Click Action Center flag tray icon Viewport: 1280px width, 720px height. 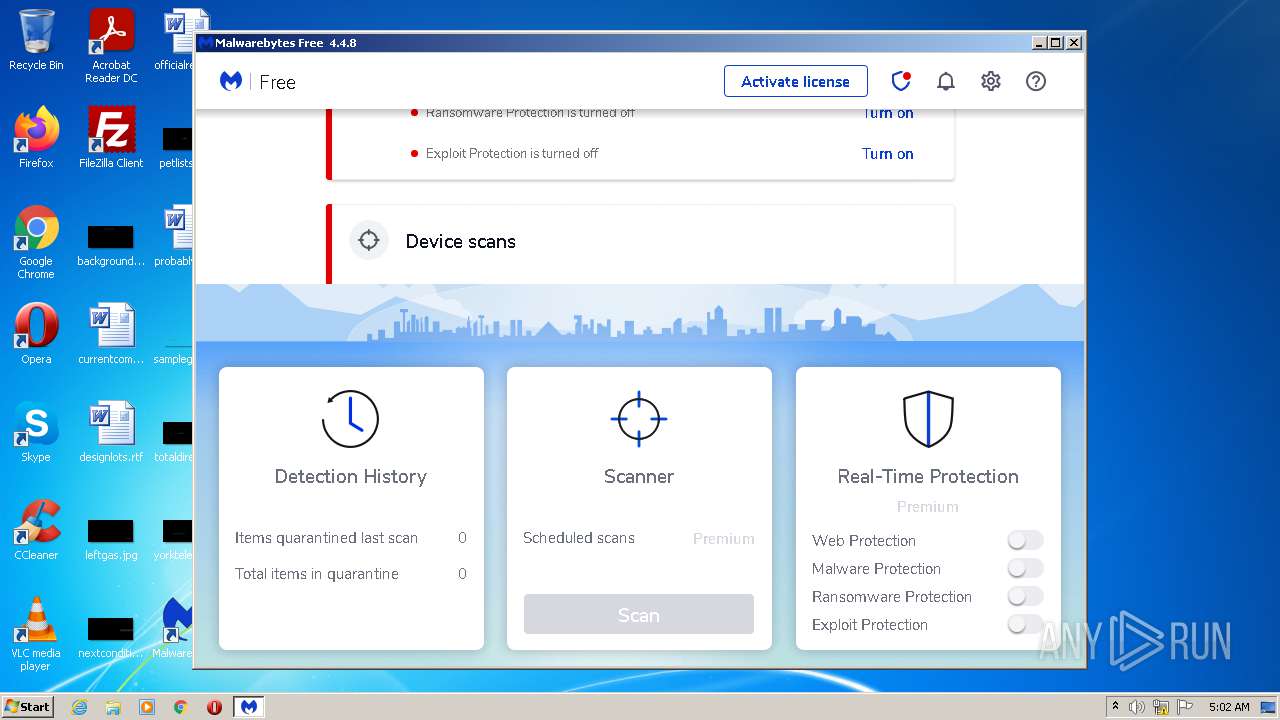click(1184, 707)
